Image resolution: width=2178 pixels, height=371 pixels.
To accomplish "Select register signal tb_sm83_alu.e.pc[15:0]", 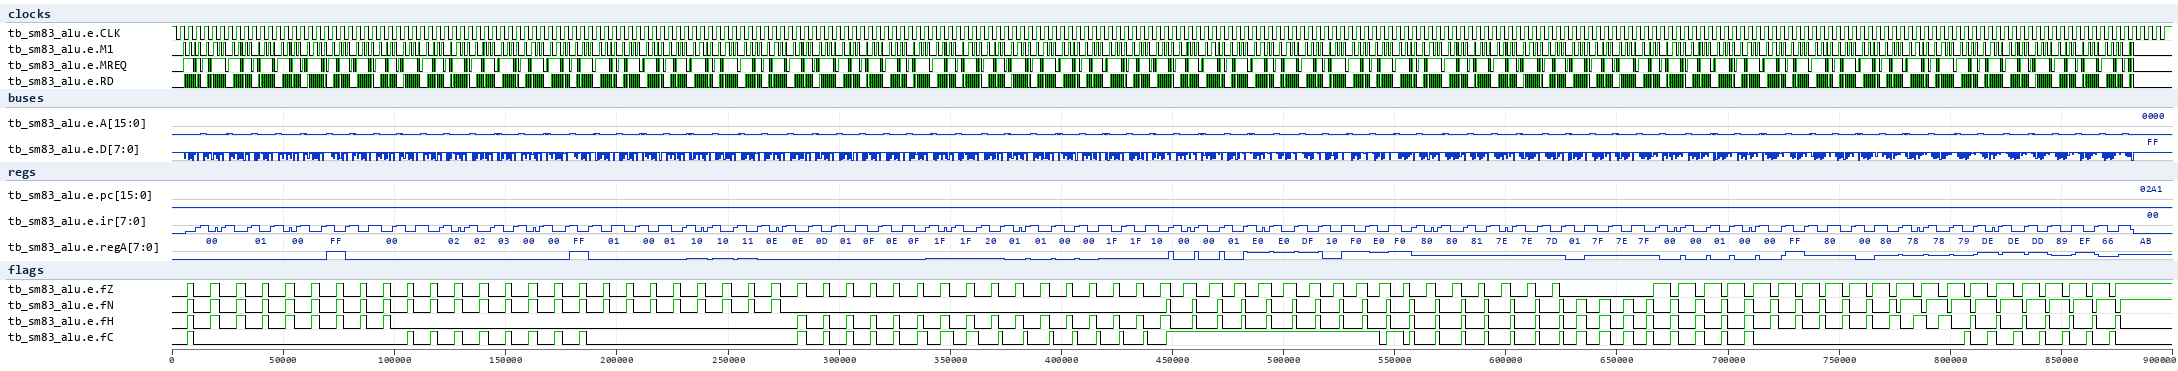I will click(x=80, y=195).
